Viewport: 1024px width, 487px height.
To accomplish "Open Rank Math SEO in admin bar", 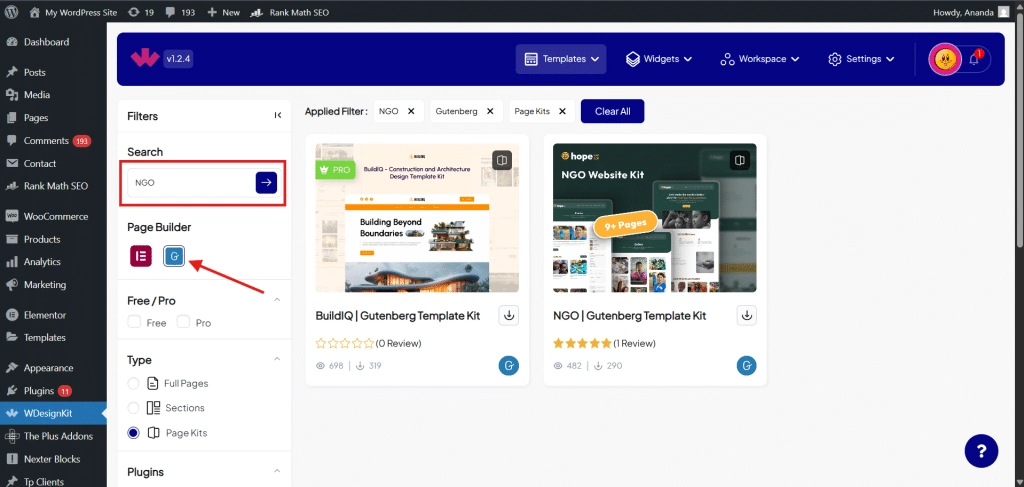I will [x=289, y=12].
